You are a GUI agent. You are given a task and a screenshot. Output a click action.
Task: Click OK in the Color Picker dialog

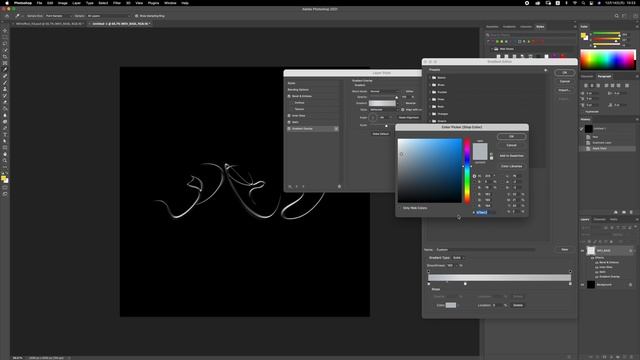point(511,137)
